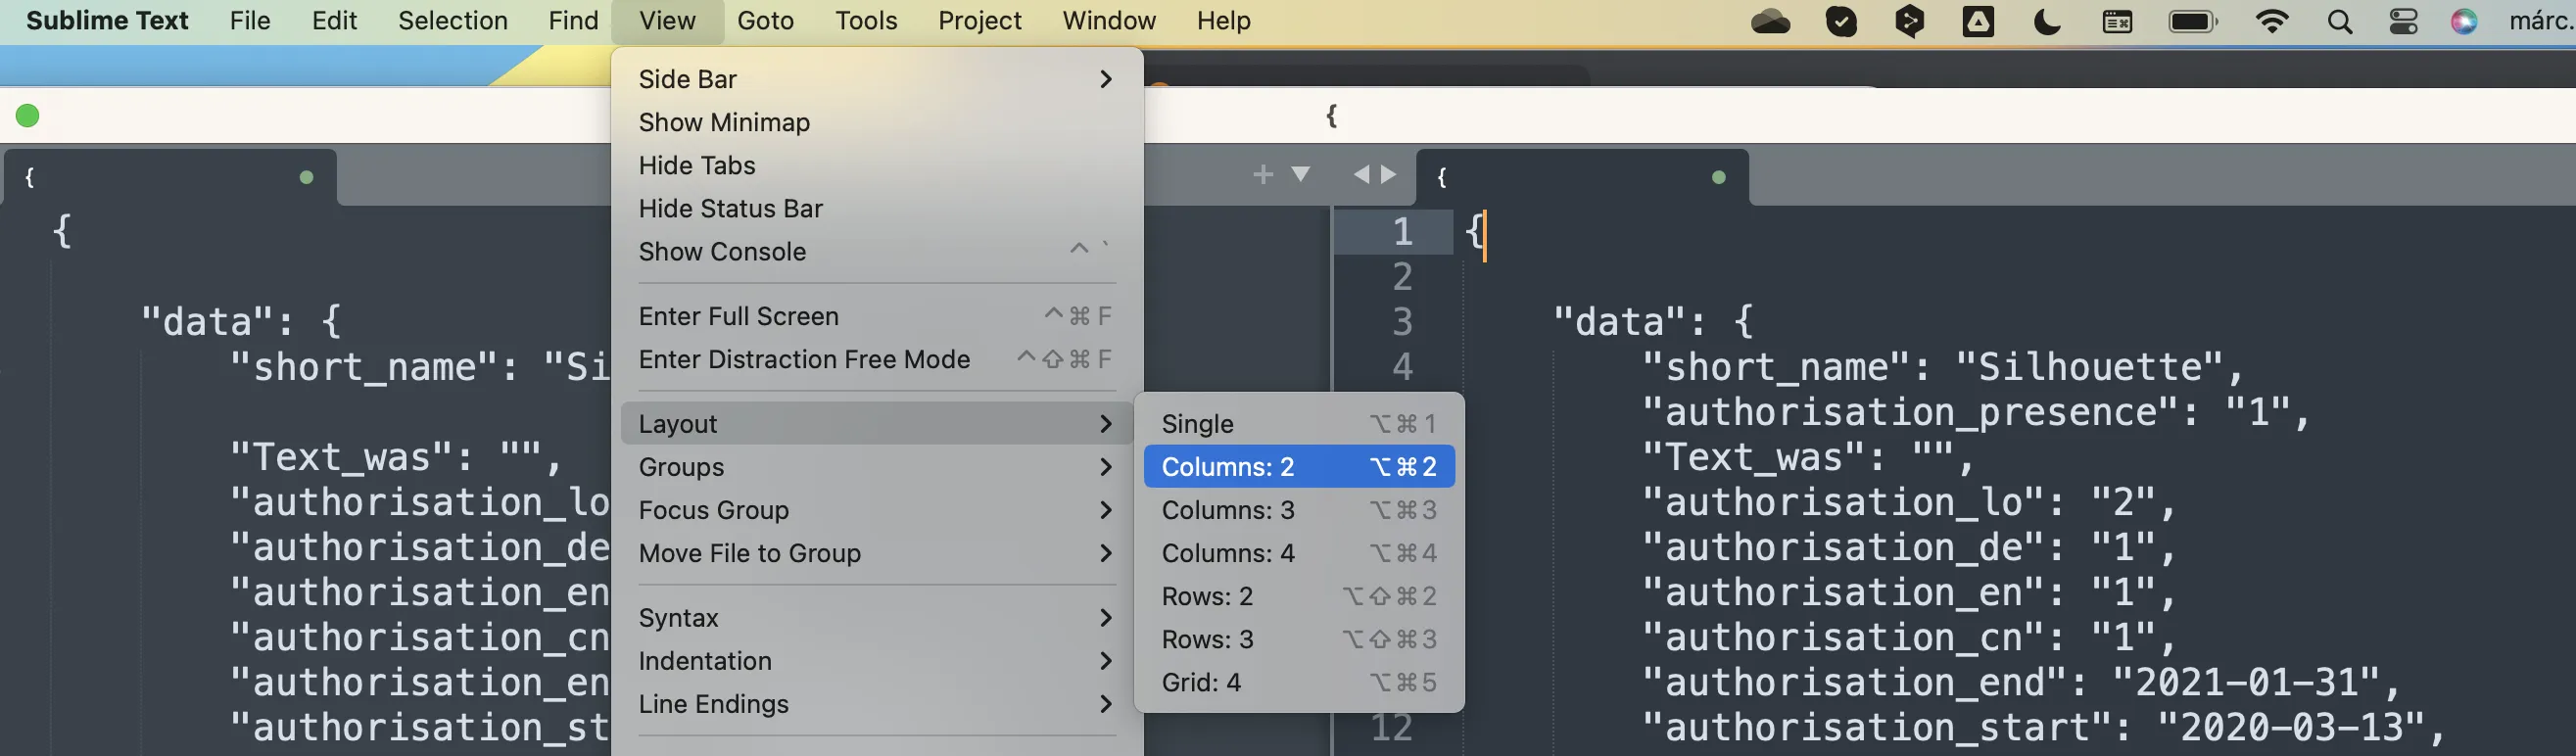Expand the Syntax submenu

coord(876,618)
